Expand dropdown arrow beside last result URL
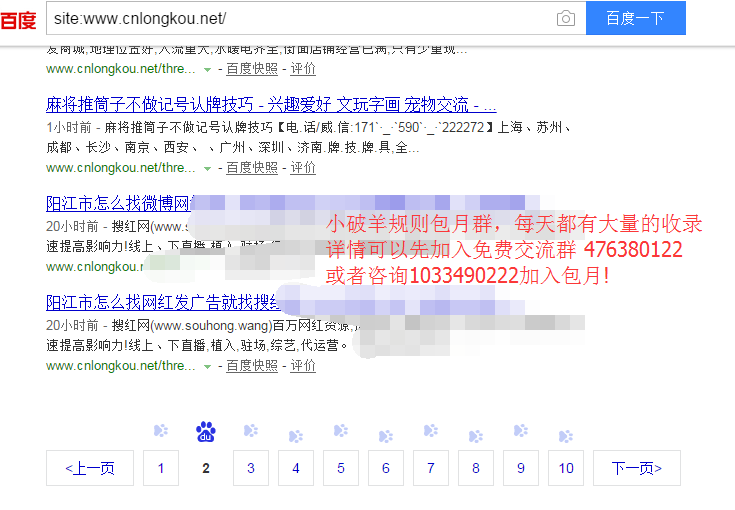The height and width of the screenshot is (510, 735). [207, 366]
